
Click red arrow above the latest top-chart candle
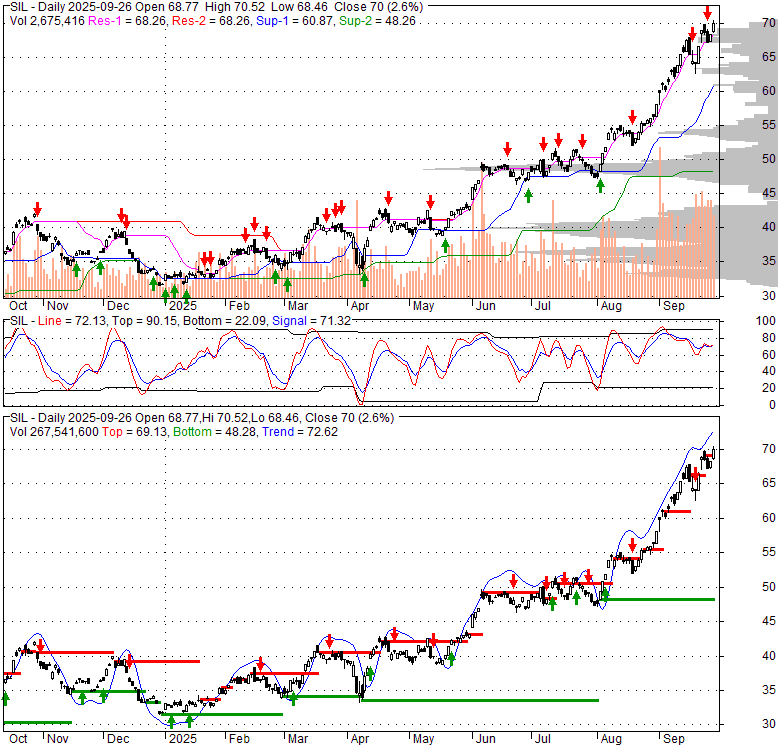coord(707,13)
